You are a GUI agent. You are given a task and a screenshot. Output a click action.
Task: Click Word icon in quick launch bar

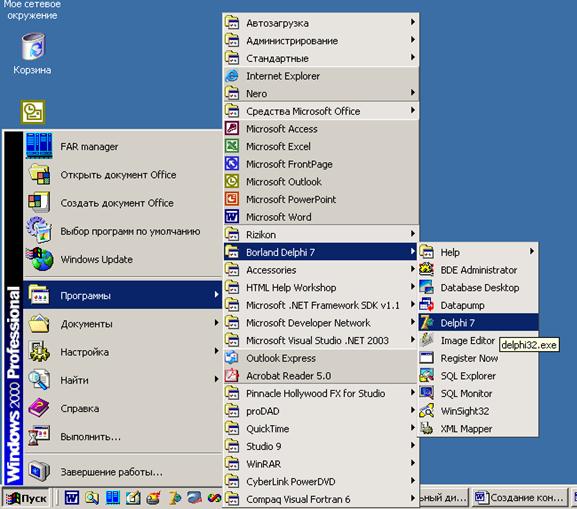pos(72,498)
